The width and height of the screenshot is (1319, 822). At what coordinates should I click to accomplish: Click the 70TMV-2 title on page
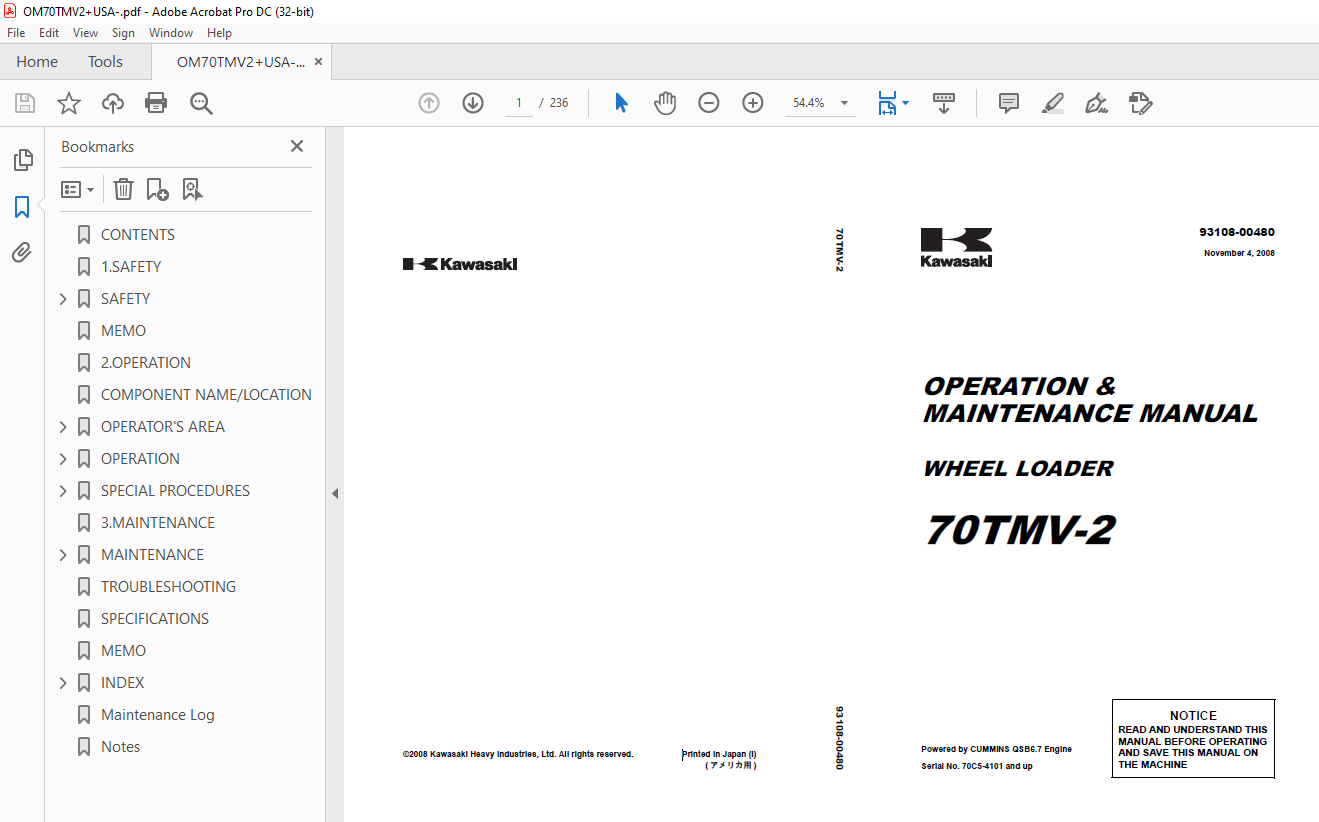pos(1019,531)
